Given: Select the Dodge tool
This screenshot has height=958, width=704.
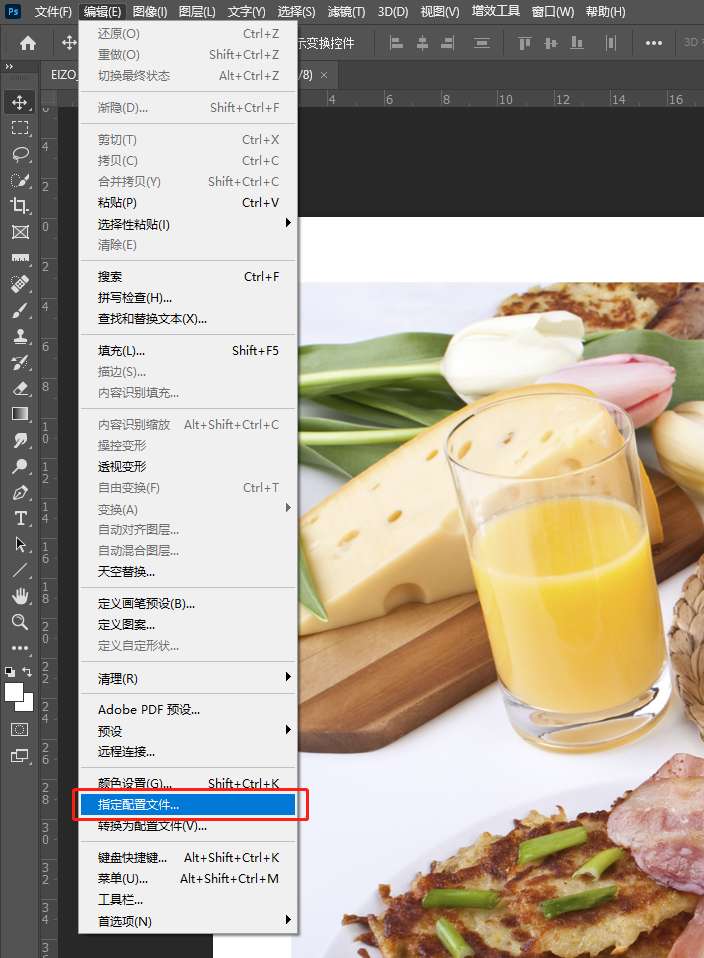Looking at the screenshot, I should pos(20,467).
